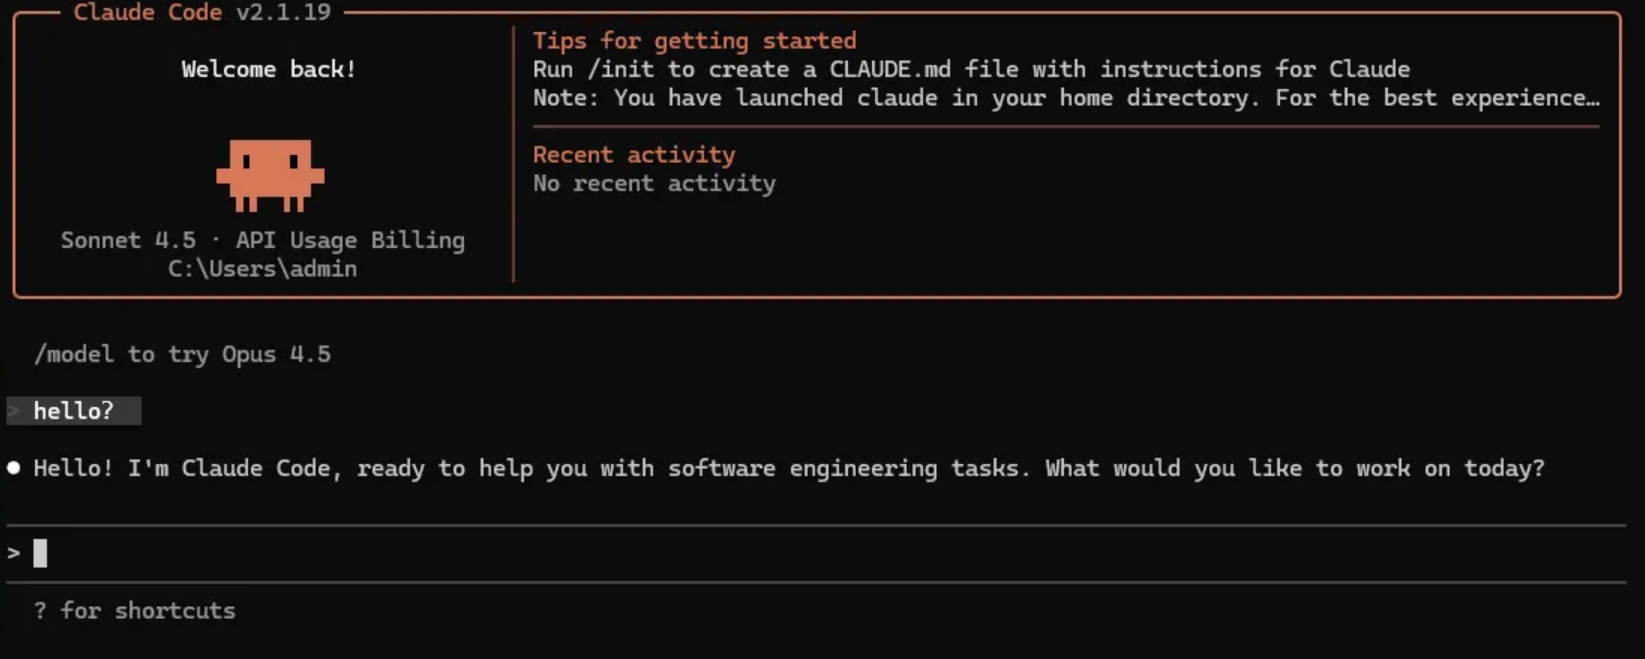Click the '?' character in the shortcuts hint
Viewport: 1645px width, 659px height.
click(40, 611)
